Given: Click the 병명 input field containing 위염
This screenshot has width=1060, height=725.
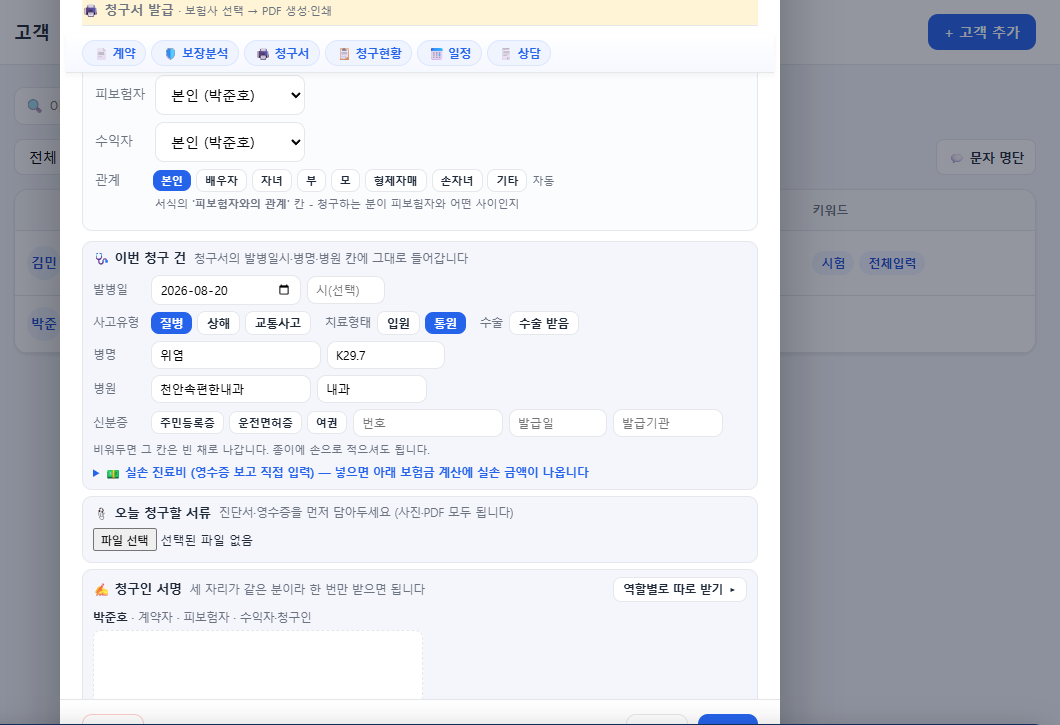Looking at the screenshot, I should coord(236,355).
